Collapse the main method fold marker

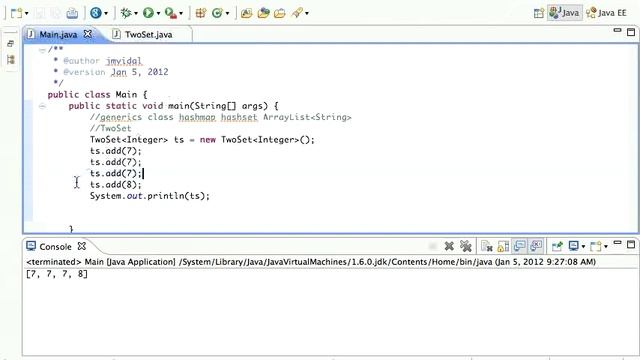42,106
